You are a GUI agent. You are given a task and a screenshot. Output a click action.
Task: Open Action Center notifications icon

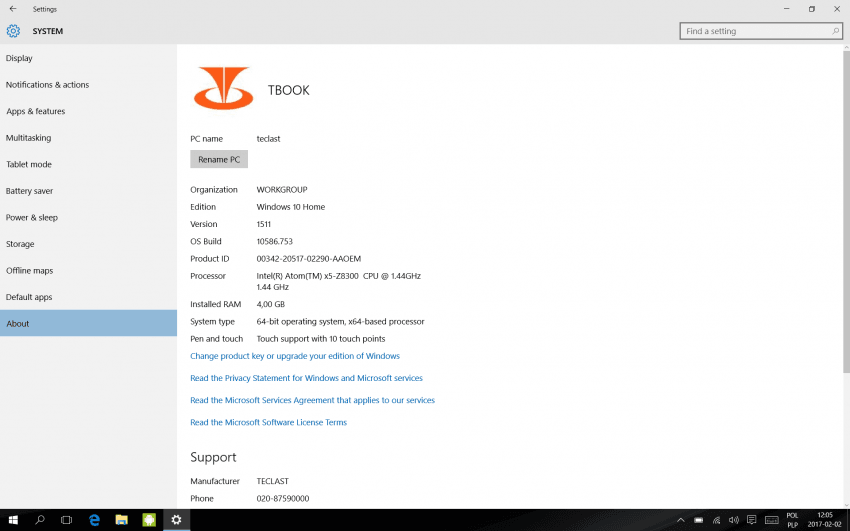pos(752,520)
